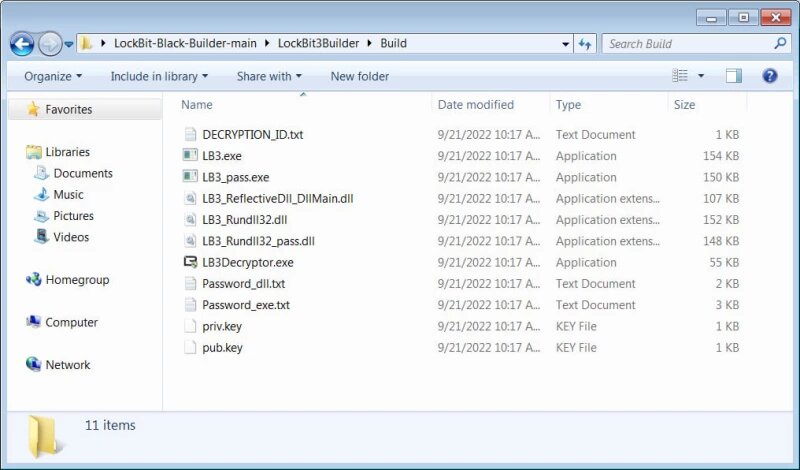800x470 pixels.
Task: Click the pub.key file icon
Action: [x=190, y=348]
